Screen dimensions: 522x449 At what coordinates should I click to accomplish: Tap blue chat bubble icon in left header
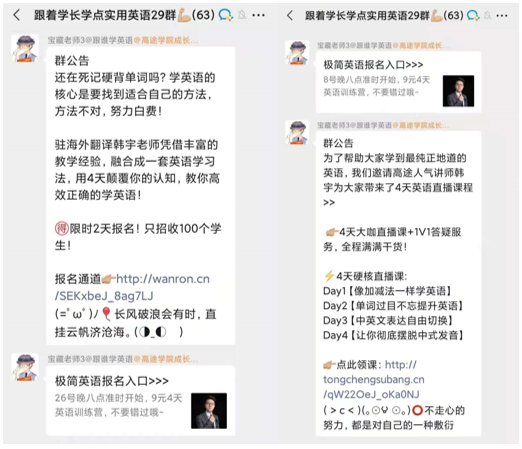(226, 15)
